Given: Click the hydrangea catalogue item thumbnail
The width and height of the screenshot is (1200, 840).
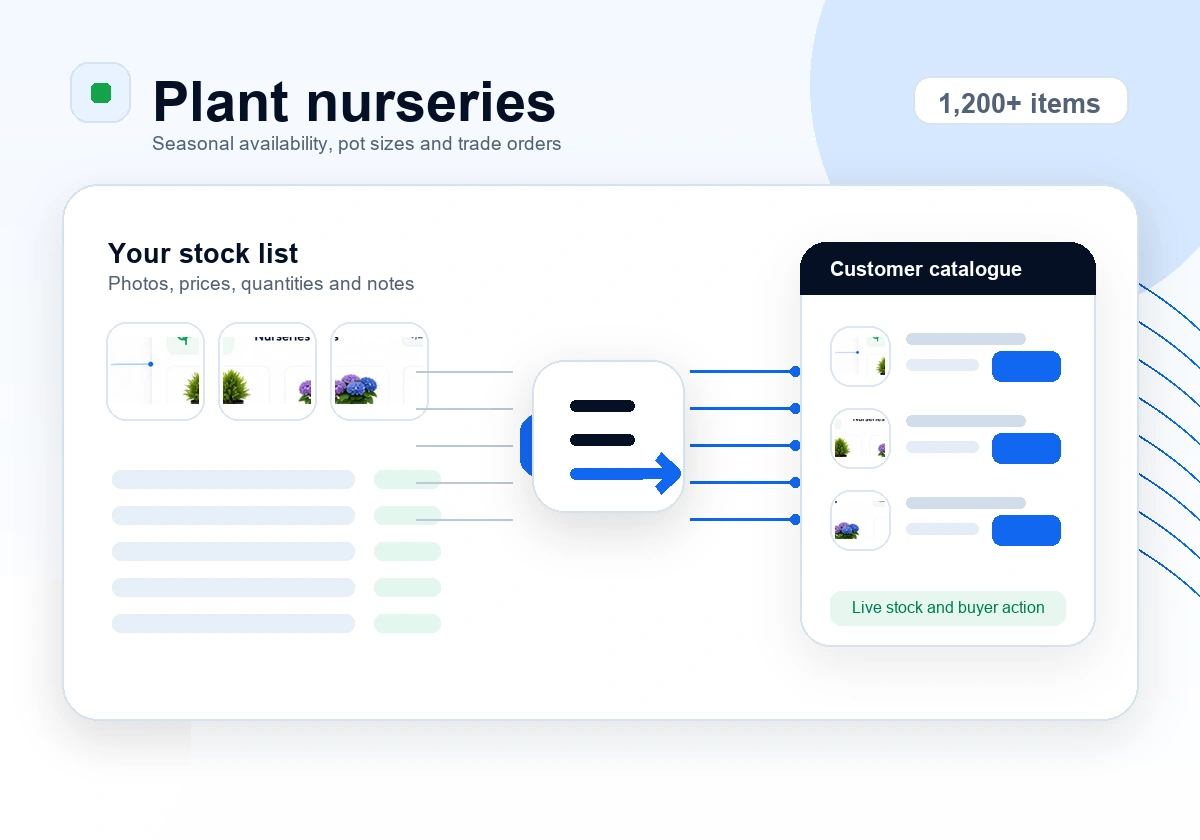Looking at the screenshot, I should pos(860,520).
